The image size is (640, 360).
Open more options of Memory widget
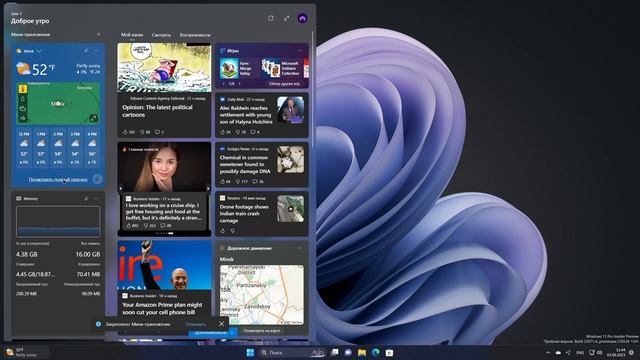(96, 198)
